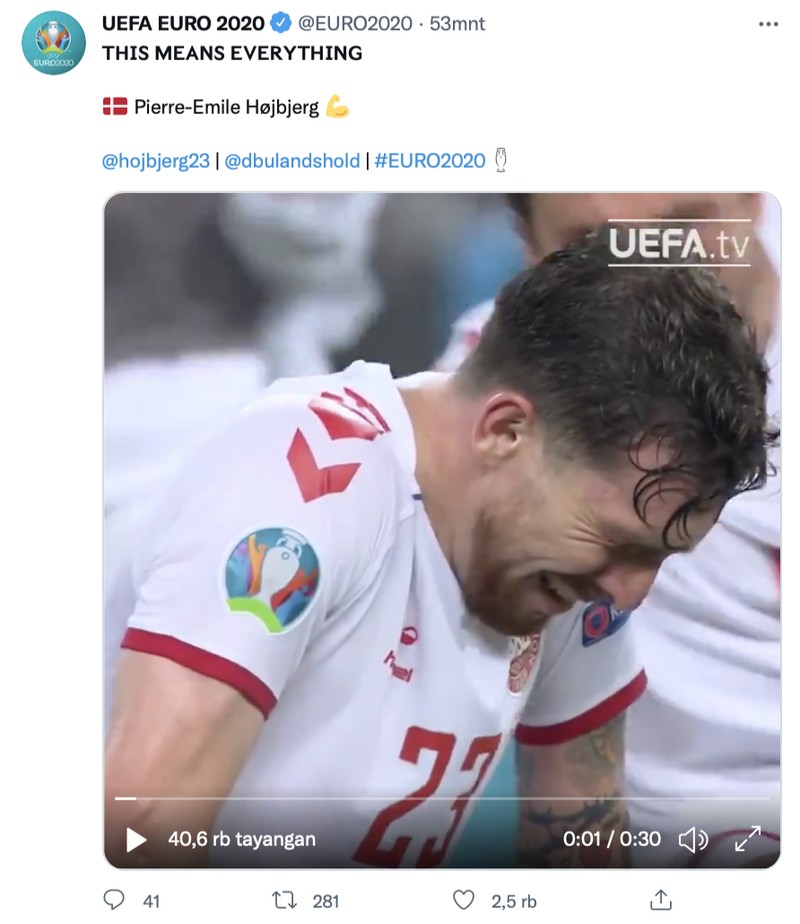
Task: Click the video progress bar
Action: tap(440, 800)
